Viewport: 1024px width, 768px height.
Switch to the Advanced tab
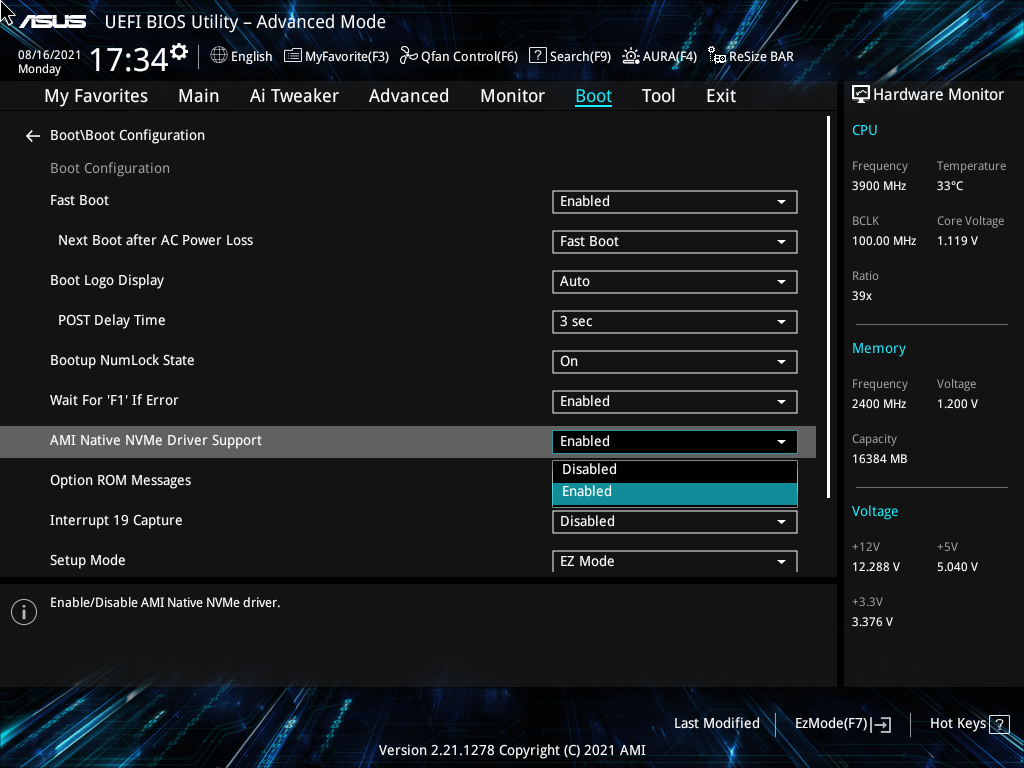click(x=409, y=96)
